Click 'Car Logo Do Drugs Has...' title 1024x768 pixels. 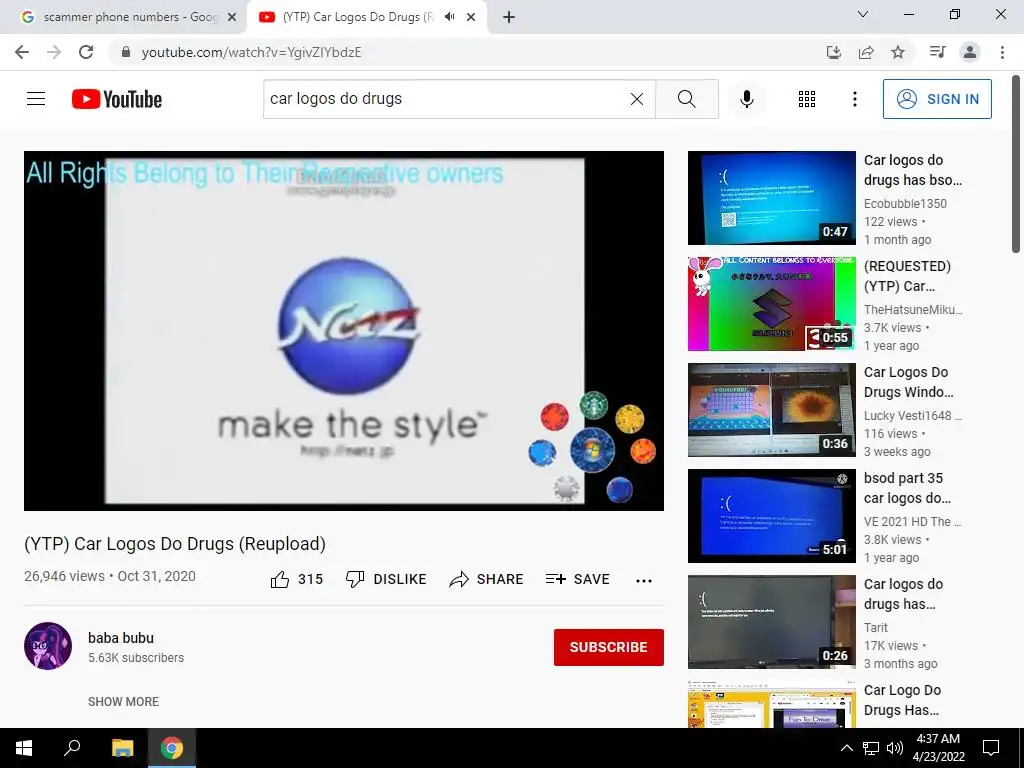pyautogui.click(x=903, y=700)
